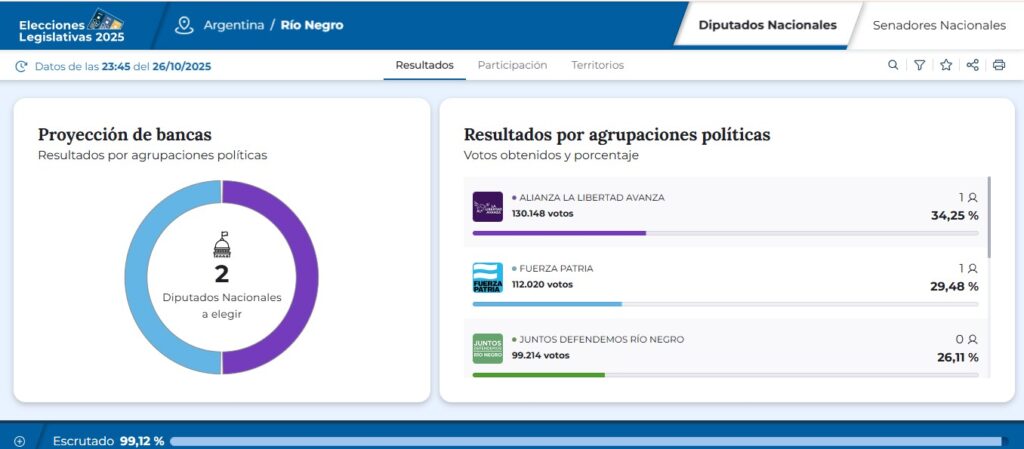The height and width of the screenshot is (449, 1024).
Task: Click the location pin icon
Action: 183,25
